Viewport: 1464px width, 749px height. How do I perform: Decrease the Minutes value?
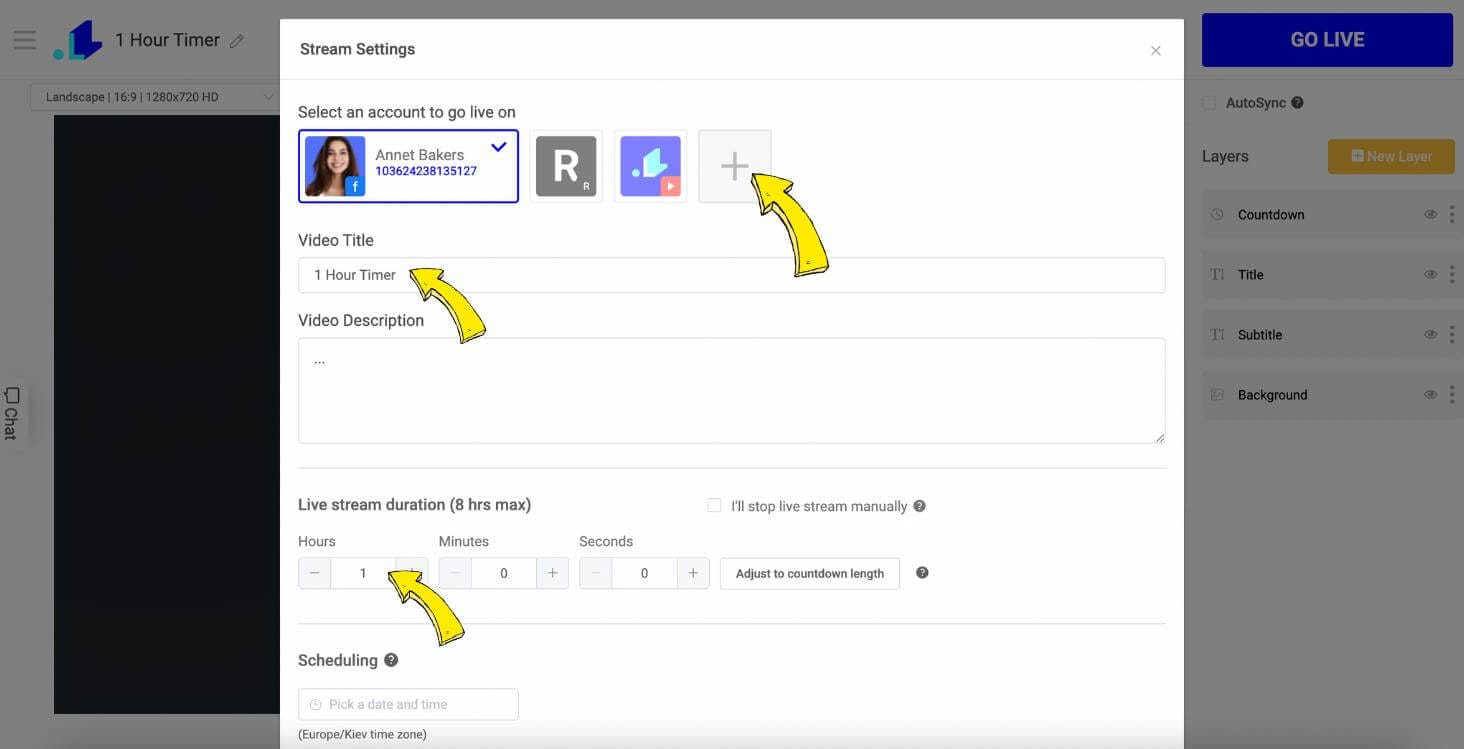coord(455,573)
